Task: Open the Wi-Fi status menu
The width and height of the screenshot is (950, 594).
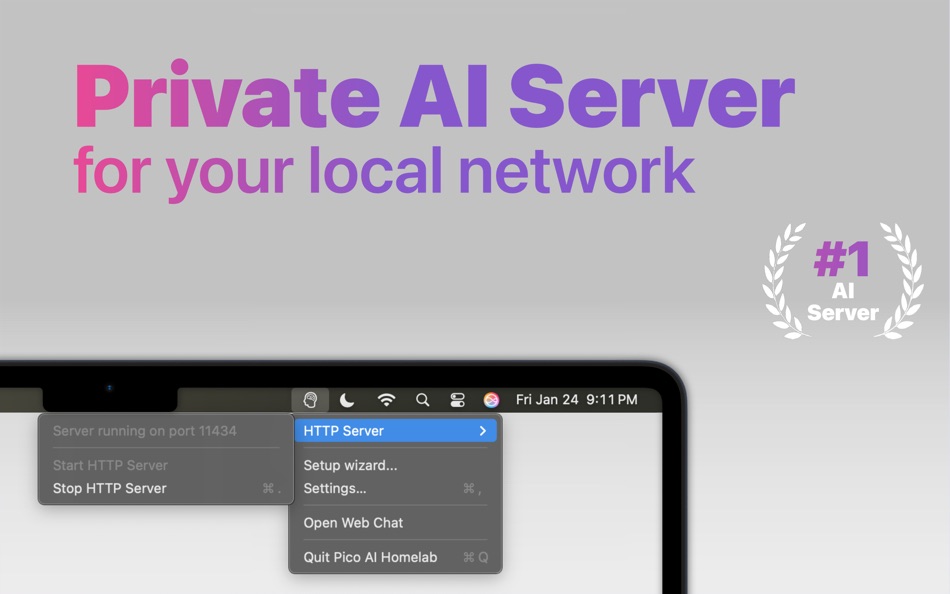Action: pos(386,399)
